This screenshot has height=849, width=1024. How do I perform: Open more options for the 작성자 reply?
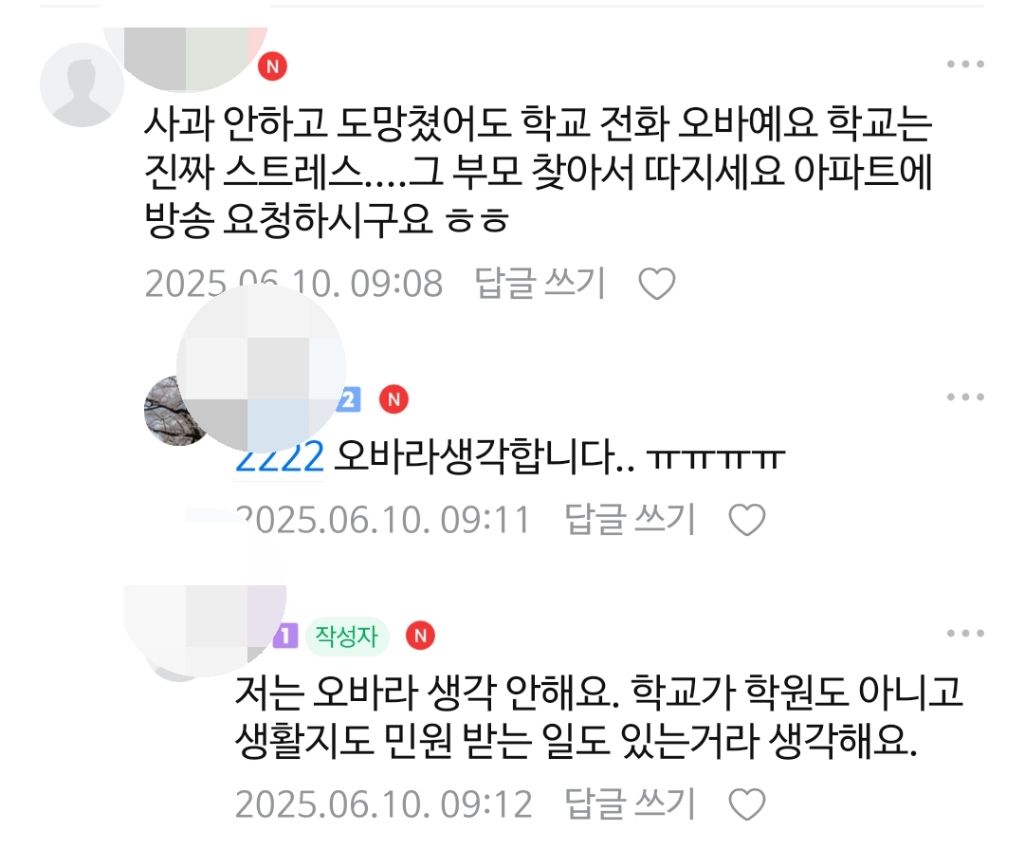coord(965,633)
